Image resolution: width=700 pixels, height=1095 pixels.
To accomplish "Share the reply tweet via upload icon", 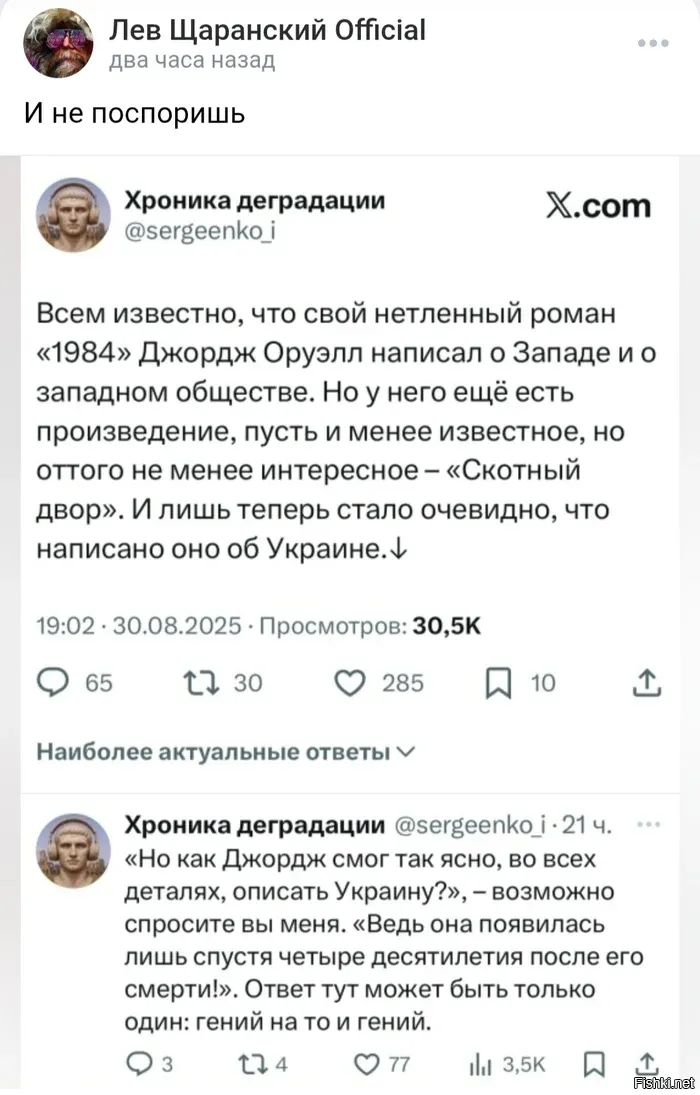I will point(647,1064).
